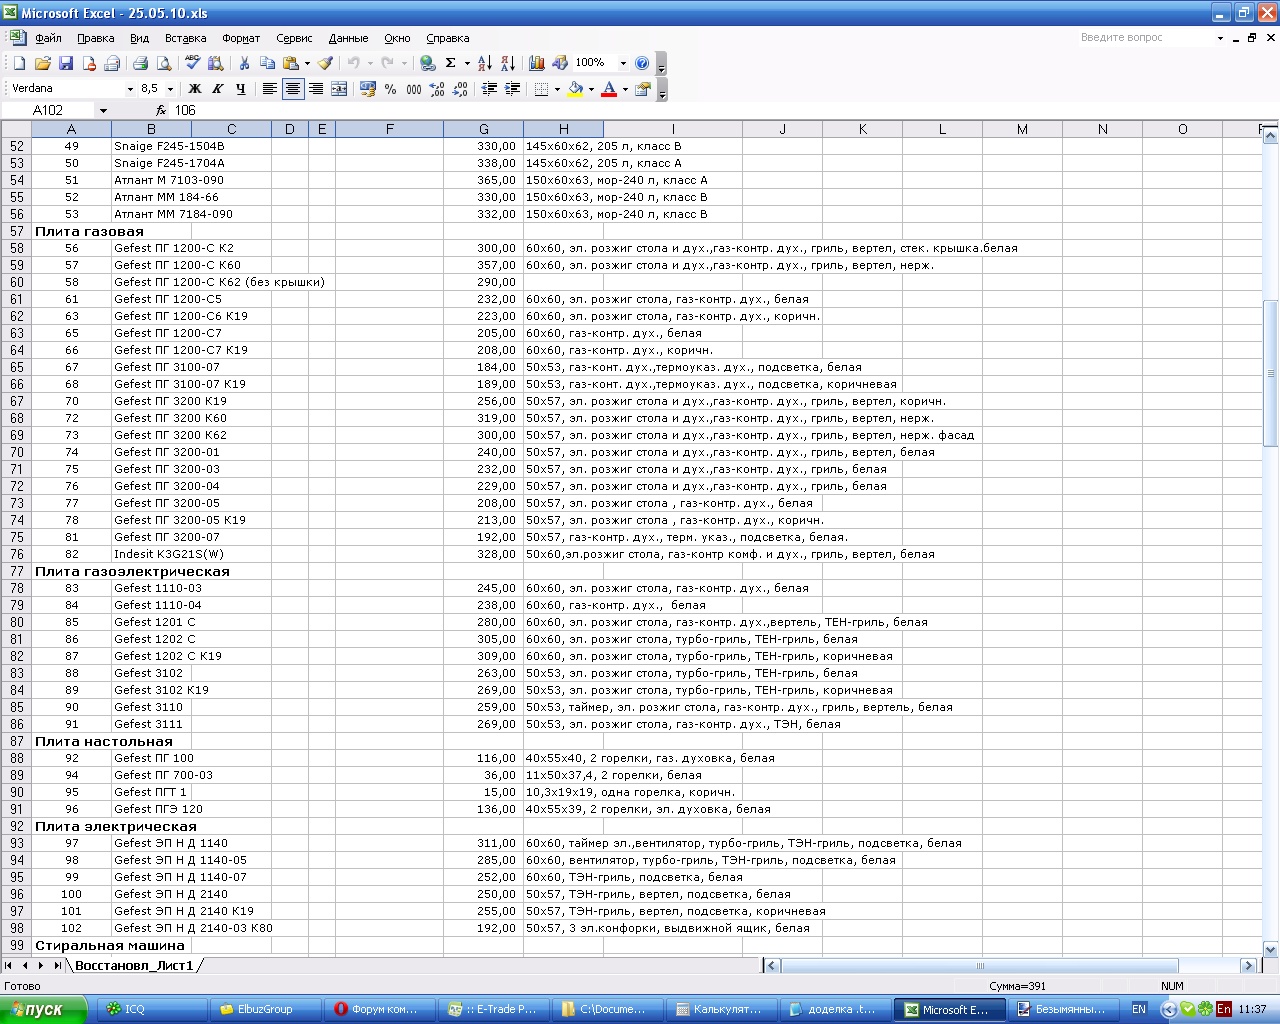Open the 100% zoom dropdown
This screenshot has height=1024, width=1280.
point(623,63)
